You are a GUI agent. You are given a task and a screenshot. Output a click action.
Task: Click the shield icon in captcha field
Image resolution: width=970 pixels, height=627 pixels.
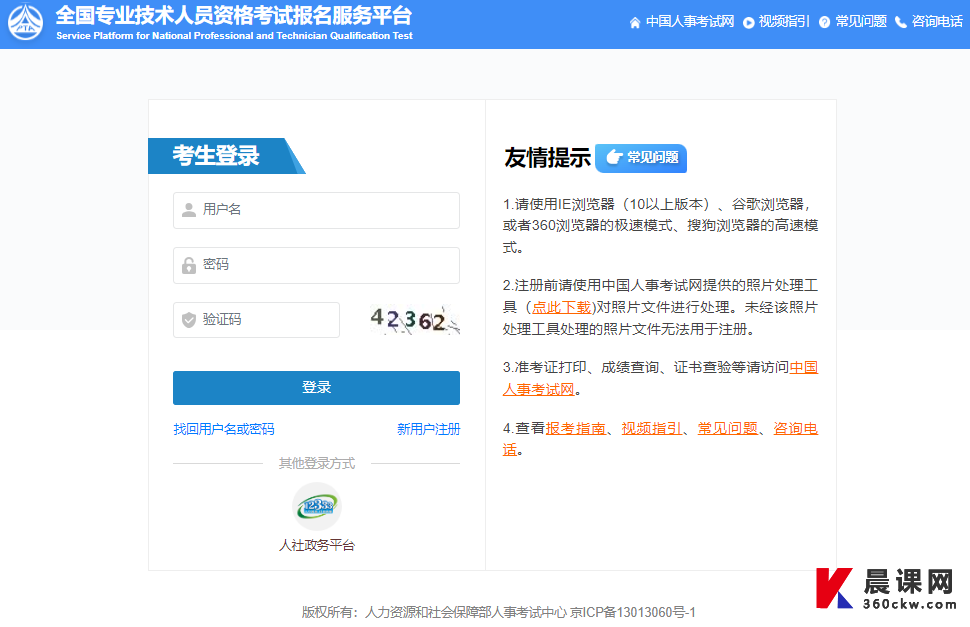coord(189,320)
